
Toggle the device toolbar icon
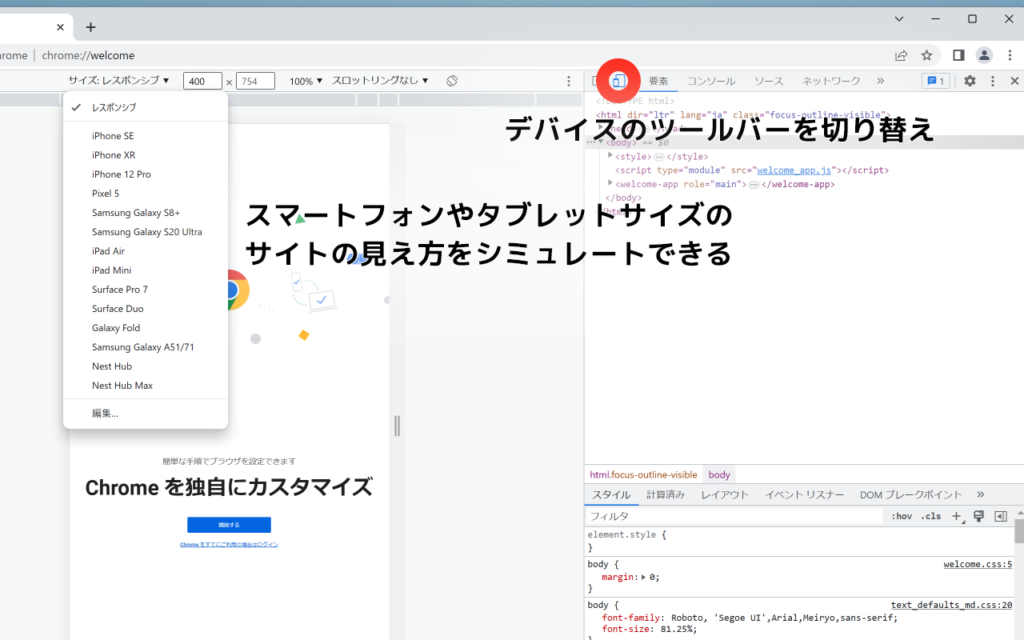pos(619,81)
